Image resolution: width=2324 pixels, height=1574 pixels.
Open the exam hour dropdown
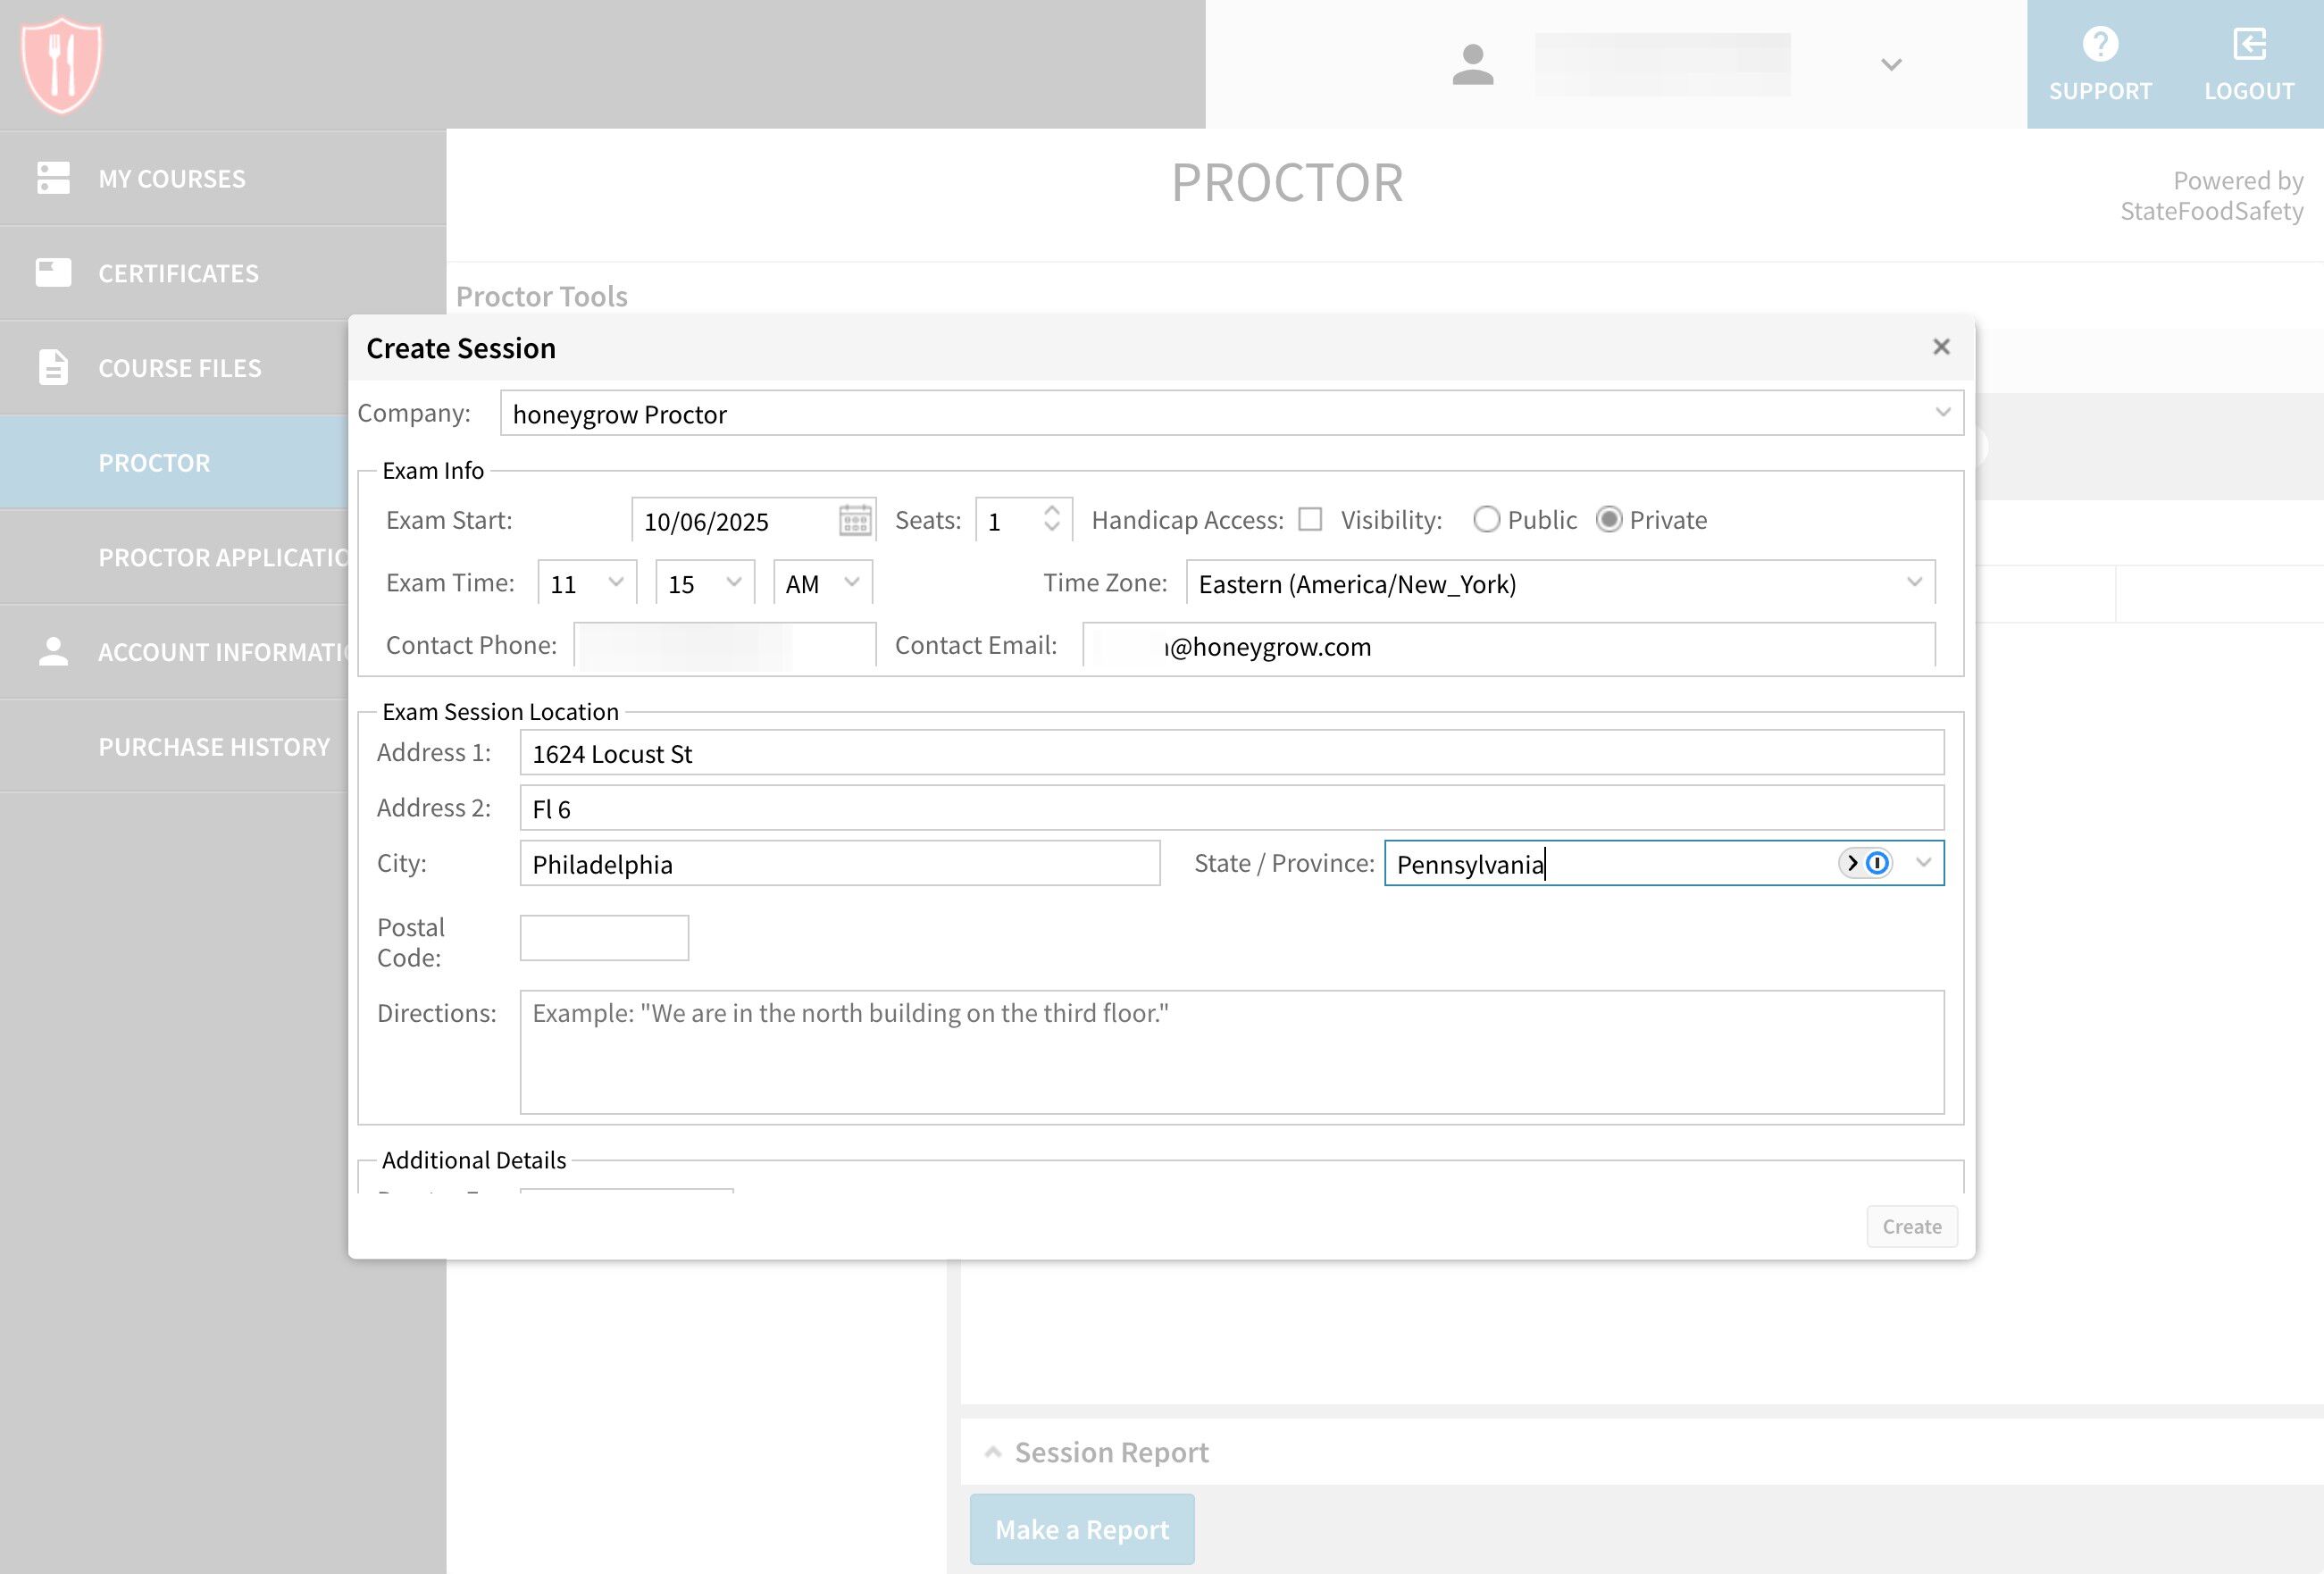pos(587,583)
